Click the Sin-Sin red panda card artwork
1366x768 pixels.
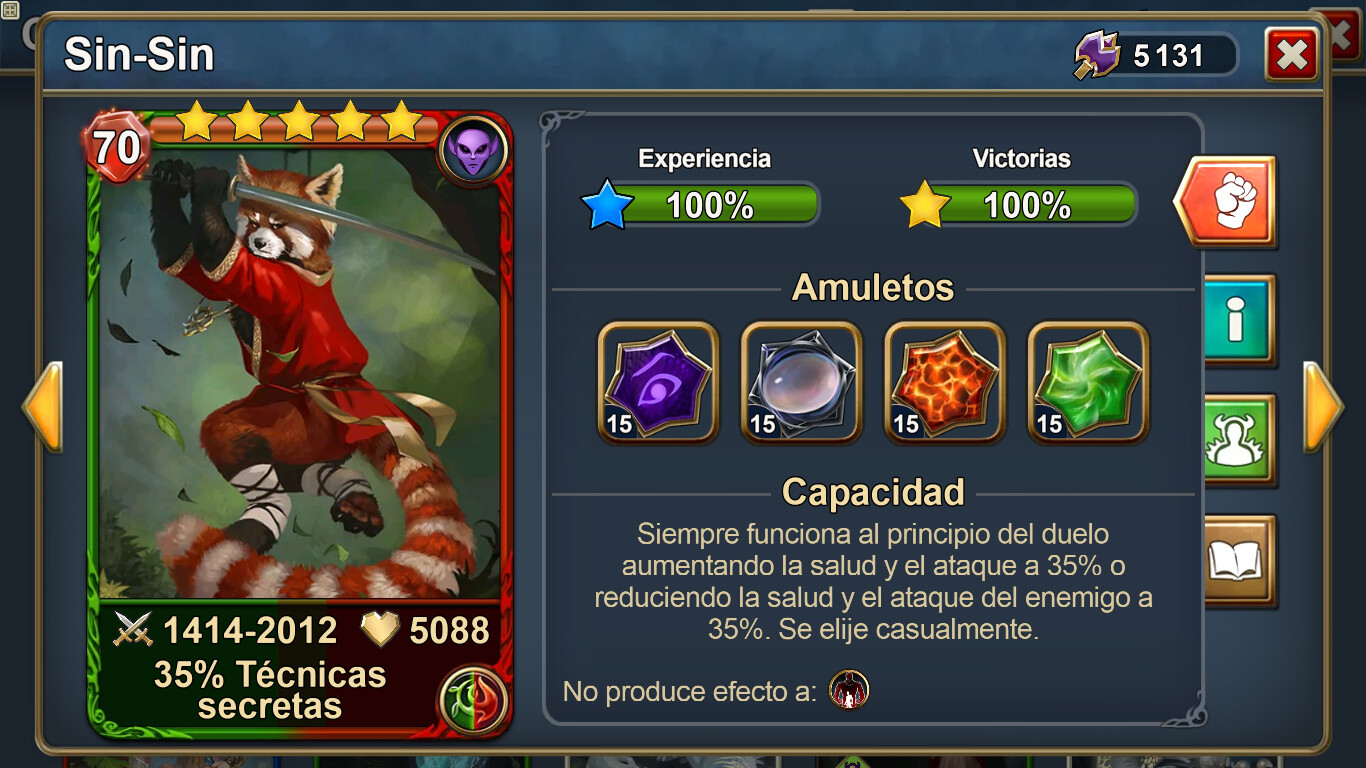(x=300, y=375)
